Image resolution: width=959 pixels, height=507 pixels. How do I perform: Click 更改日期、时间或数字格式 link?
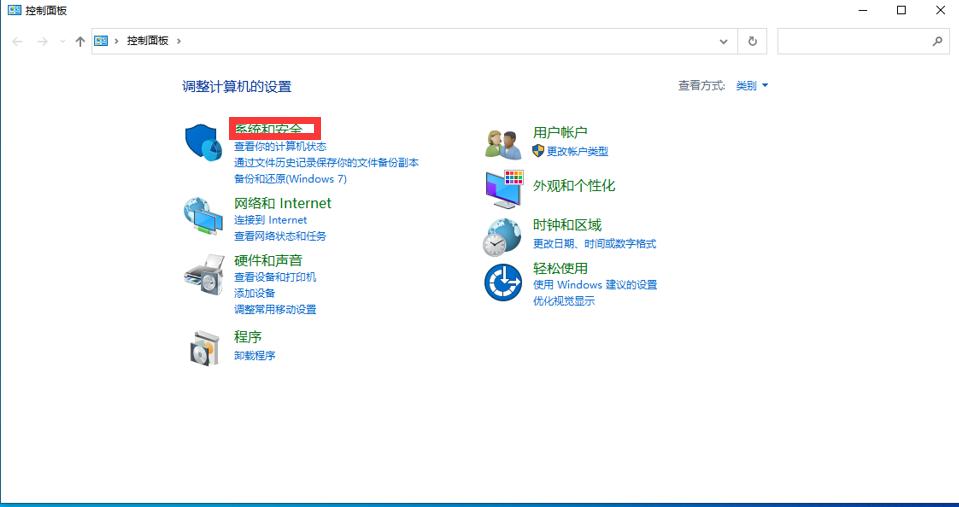(x=594, y=243)
